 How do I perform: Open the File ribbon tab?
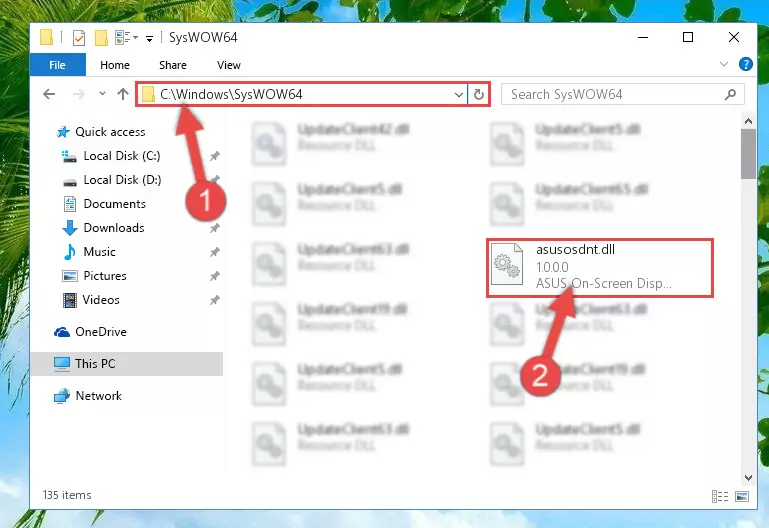coord(57,65)
